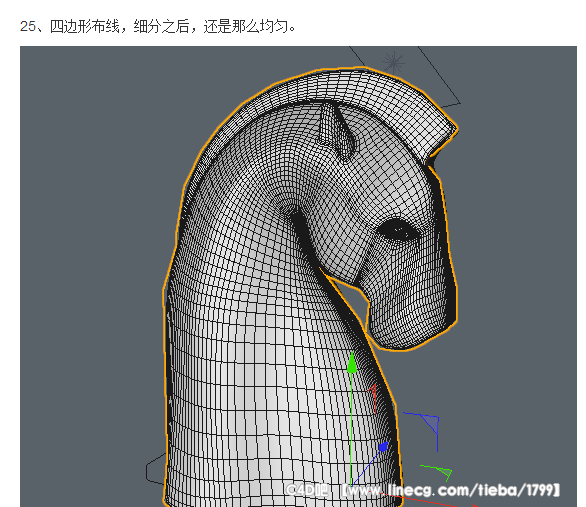This screenshot has height=507, width=586.
Task: Click the green Y-axis arrow on the gizmo
Action: (352, 362)
